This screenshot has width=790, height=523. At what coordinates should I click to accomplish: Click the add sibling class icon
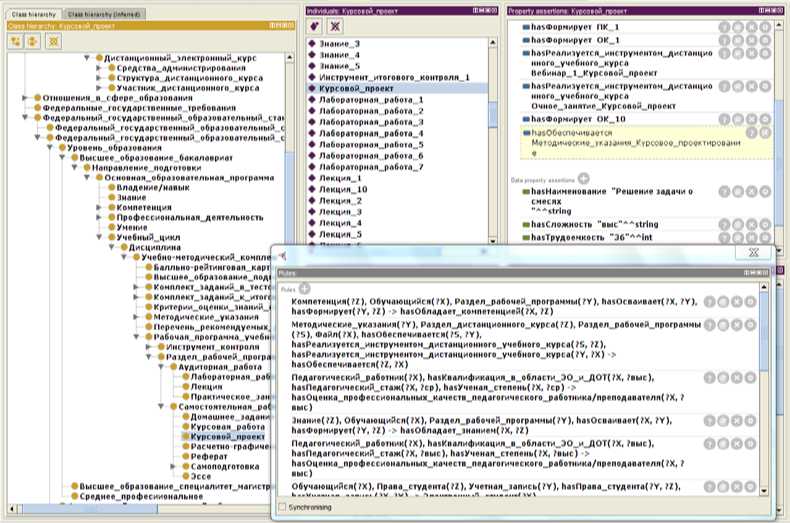point(32,42)
